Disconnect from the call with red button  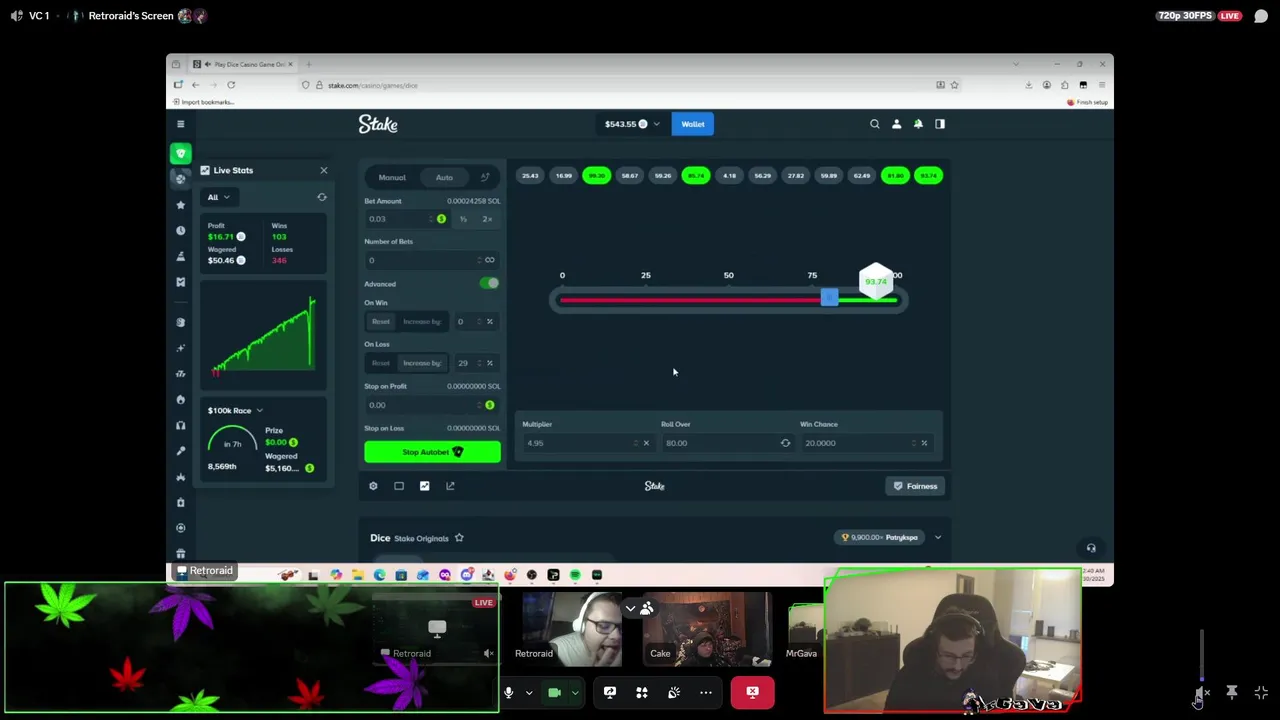[x=752, y=692]
